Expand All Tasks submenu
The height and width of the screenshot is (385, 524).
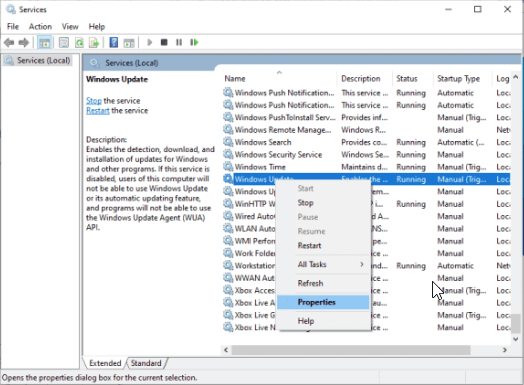[x=323, y=264]
